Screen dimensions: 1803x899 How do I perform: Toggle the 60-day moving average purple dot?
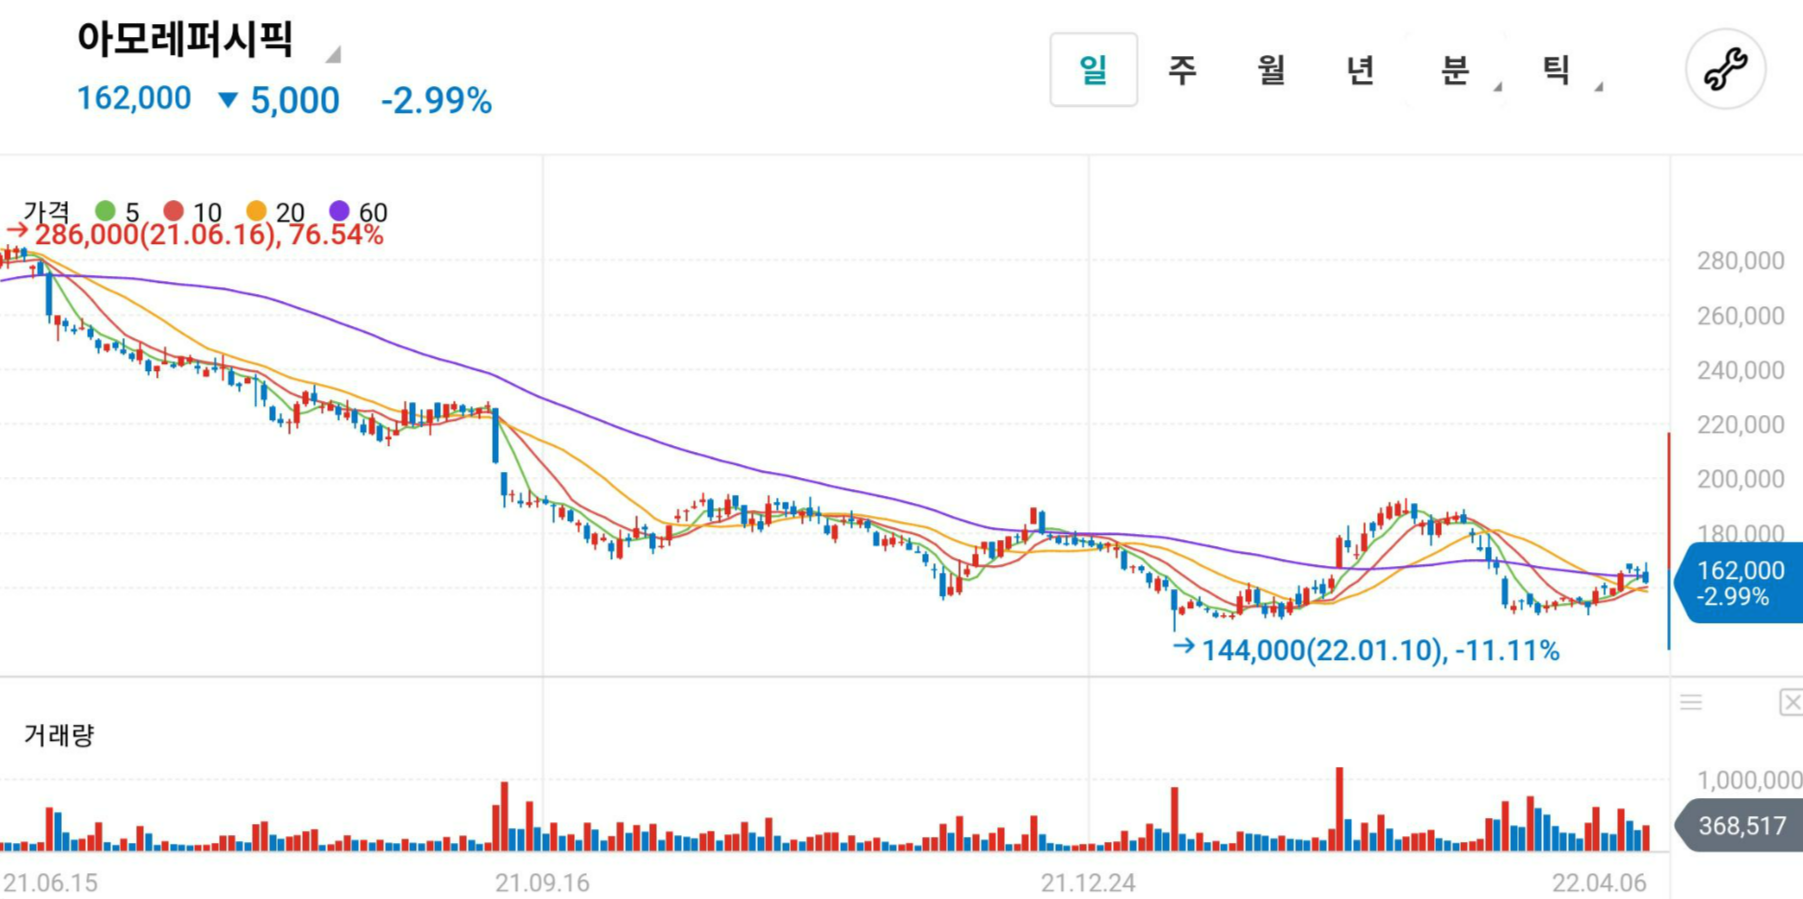coord(340,211)
